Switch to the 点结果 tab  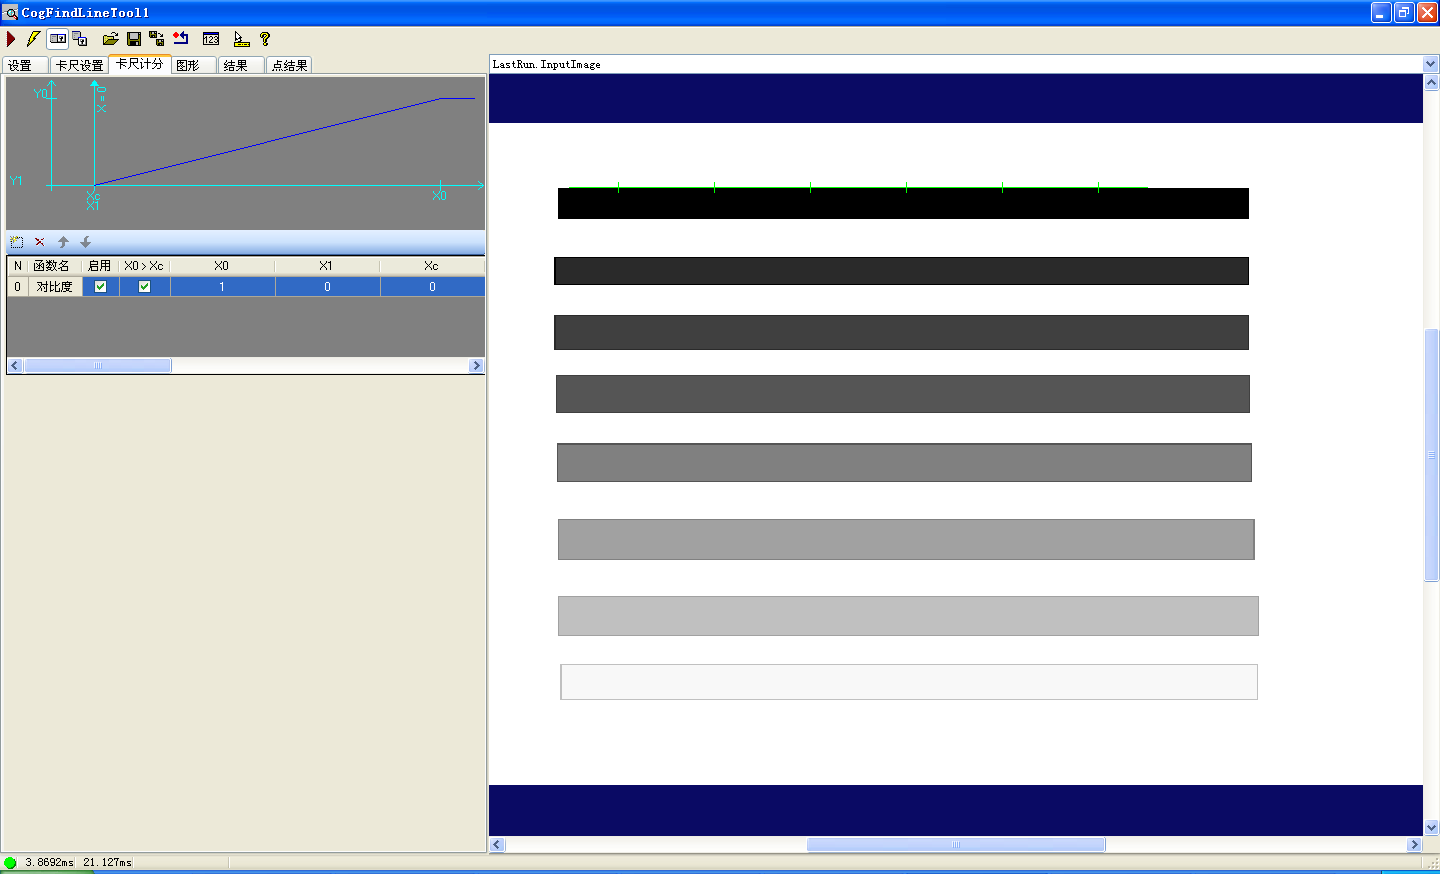click(x=290, y=65)
